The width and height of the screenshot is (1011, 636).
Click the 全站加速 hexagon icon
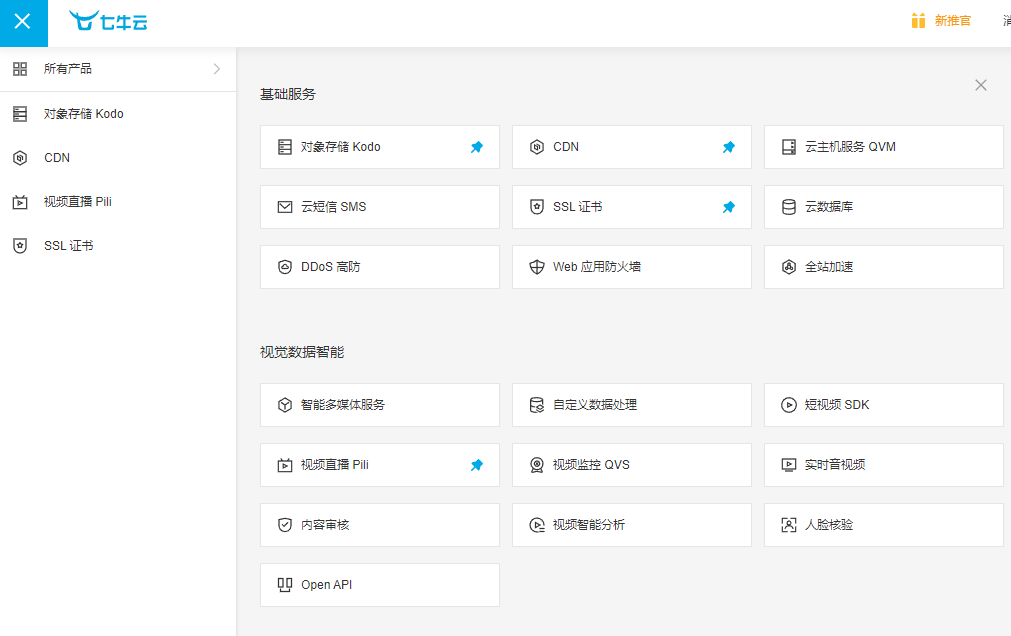[789, 267]
